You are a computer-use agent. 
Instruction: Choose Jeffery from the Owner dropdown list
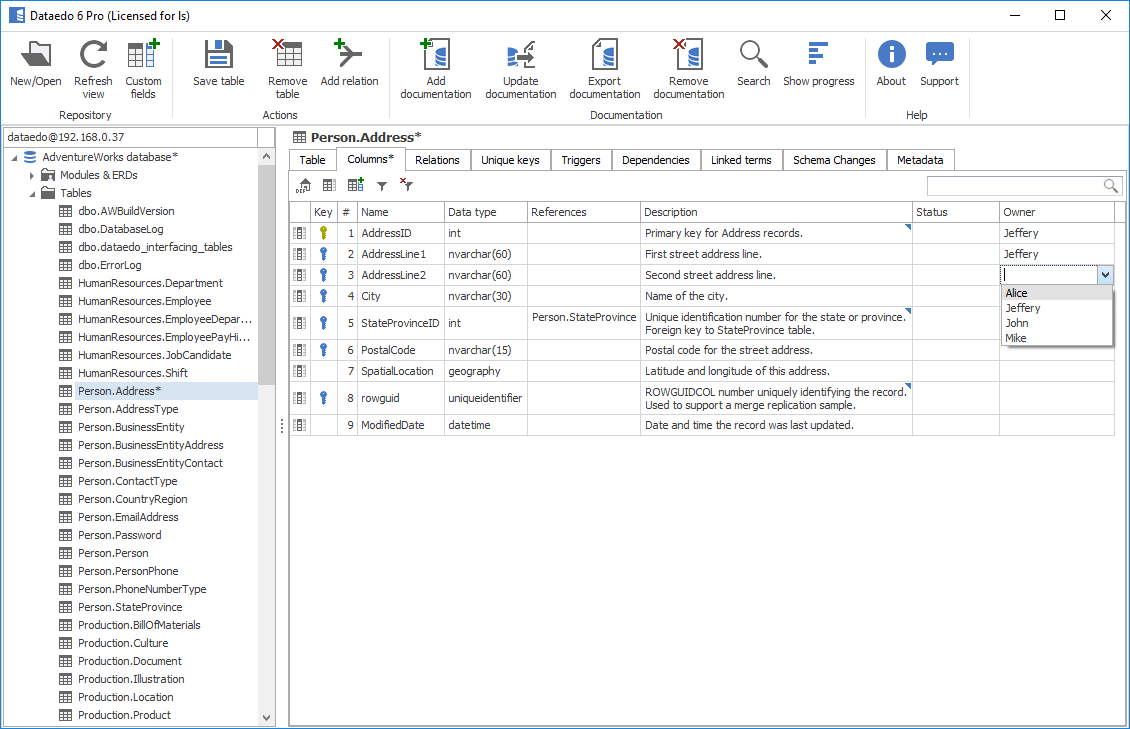[1023, 308]
